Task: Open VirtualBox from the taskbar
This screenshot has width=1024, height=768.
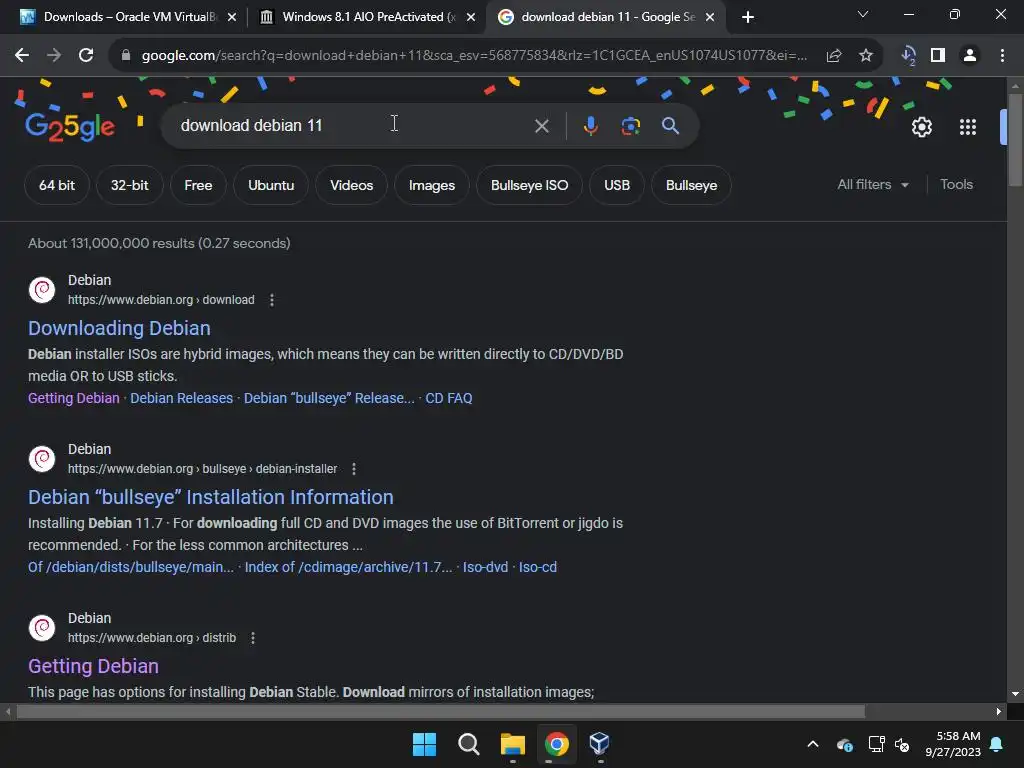Action: [x=600, y=743]
